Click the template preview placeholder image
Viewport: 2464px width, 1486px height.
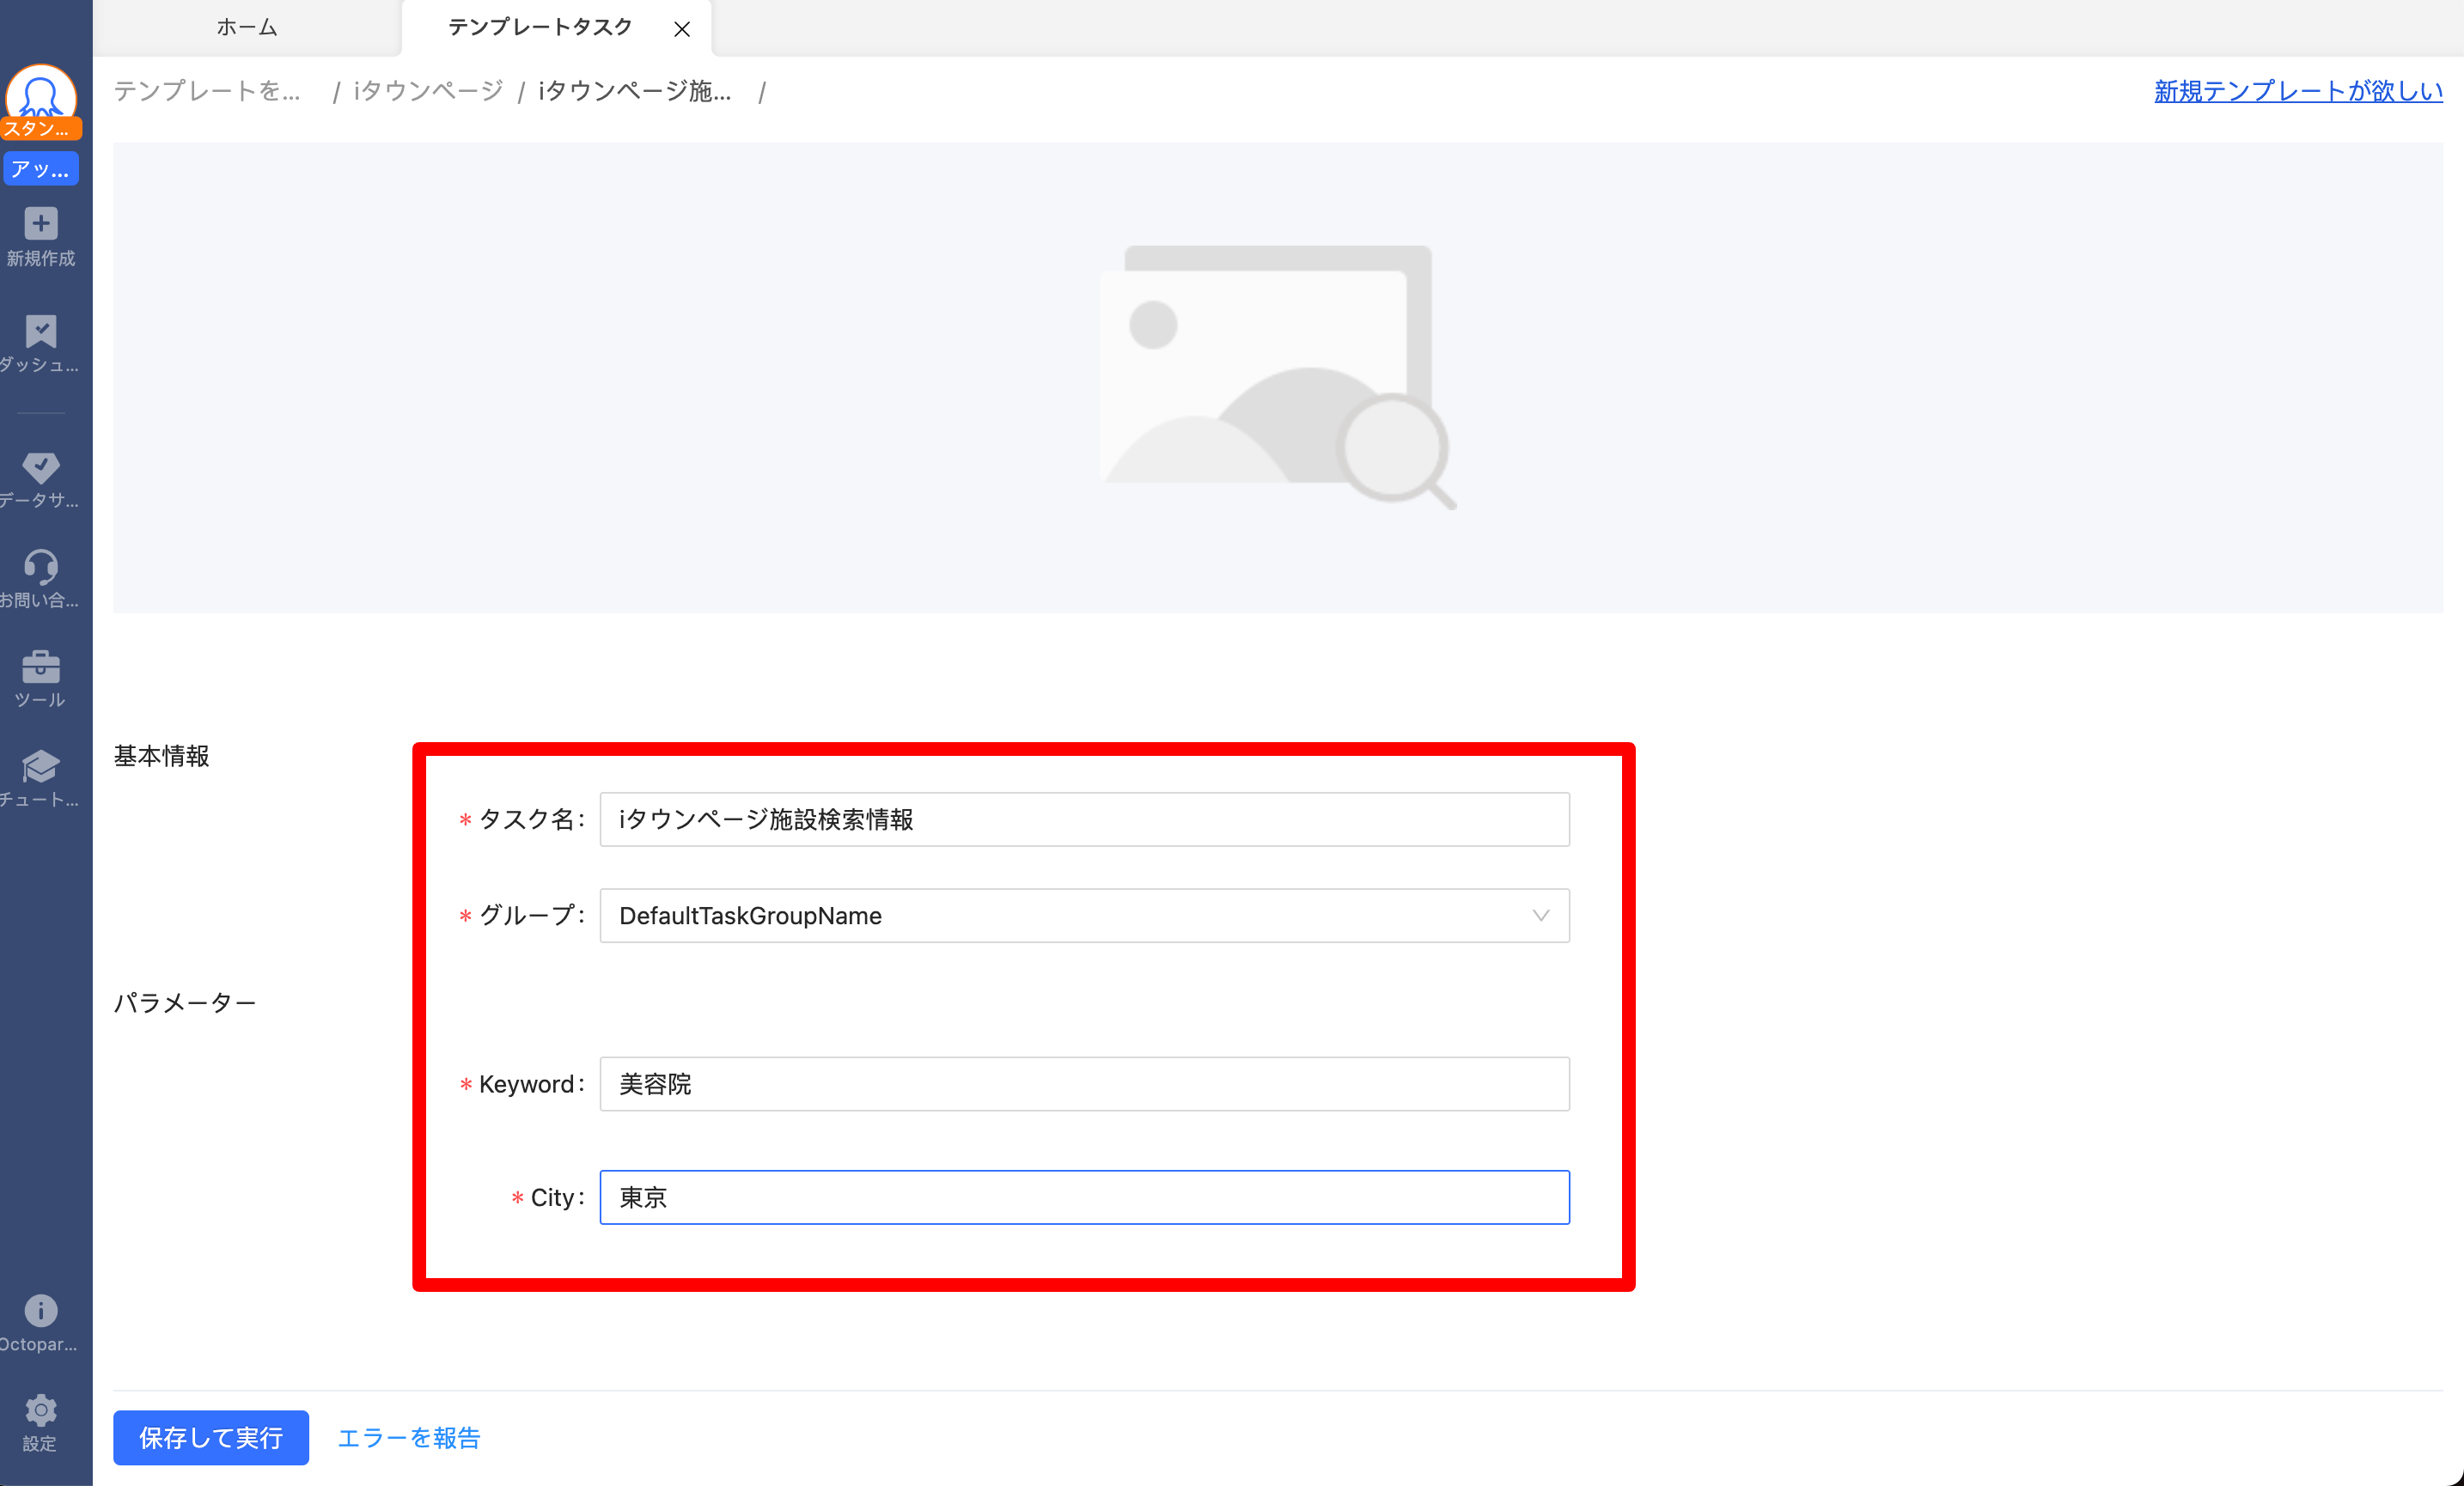tap(1278, 378)
